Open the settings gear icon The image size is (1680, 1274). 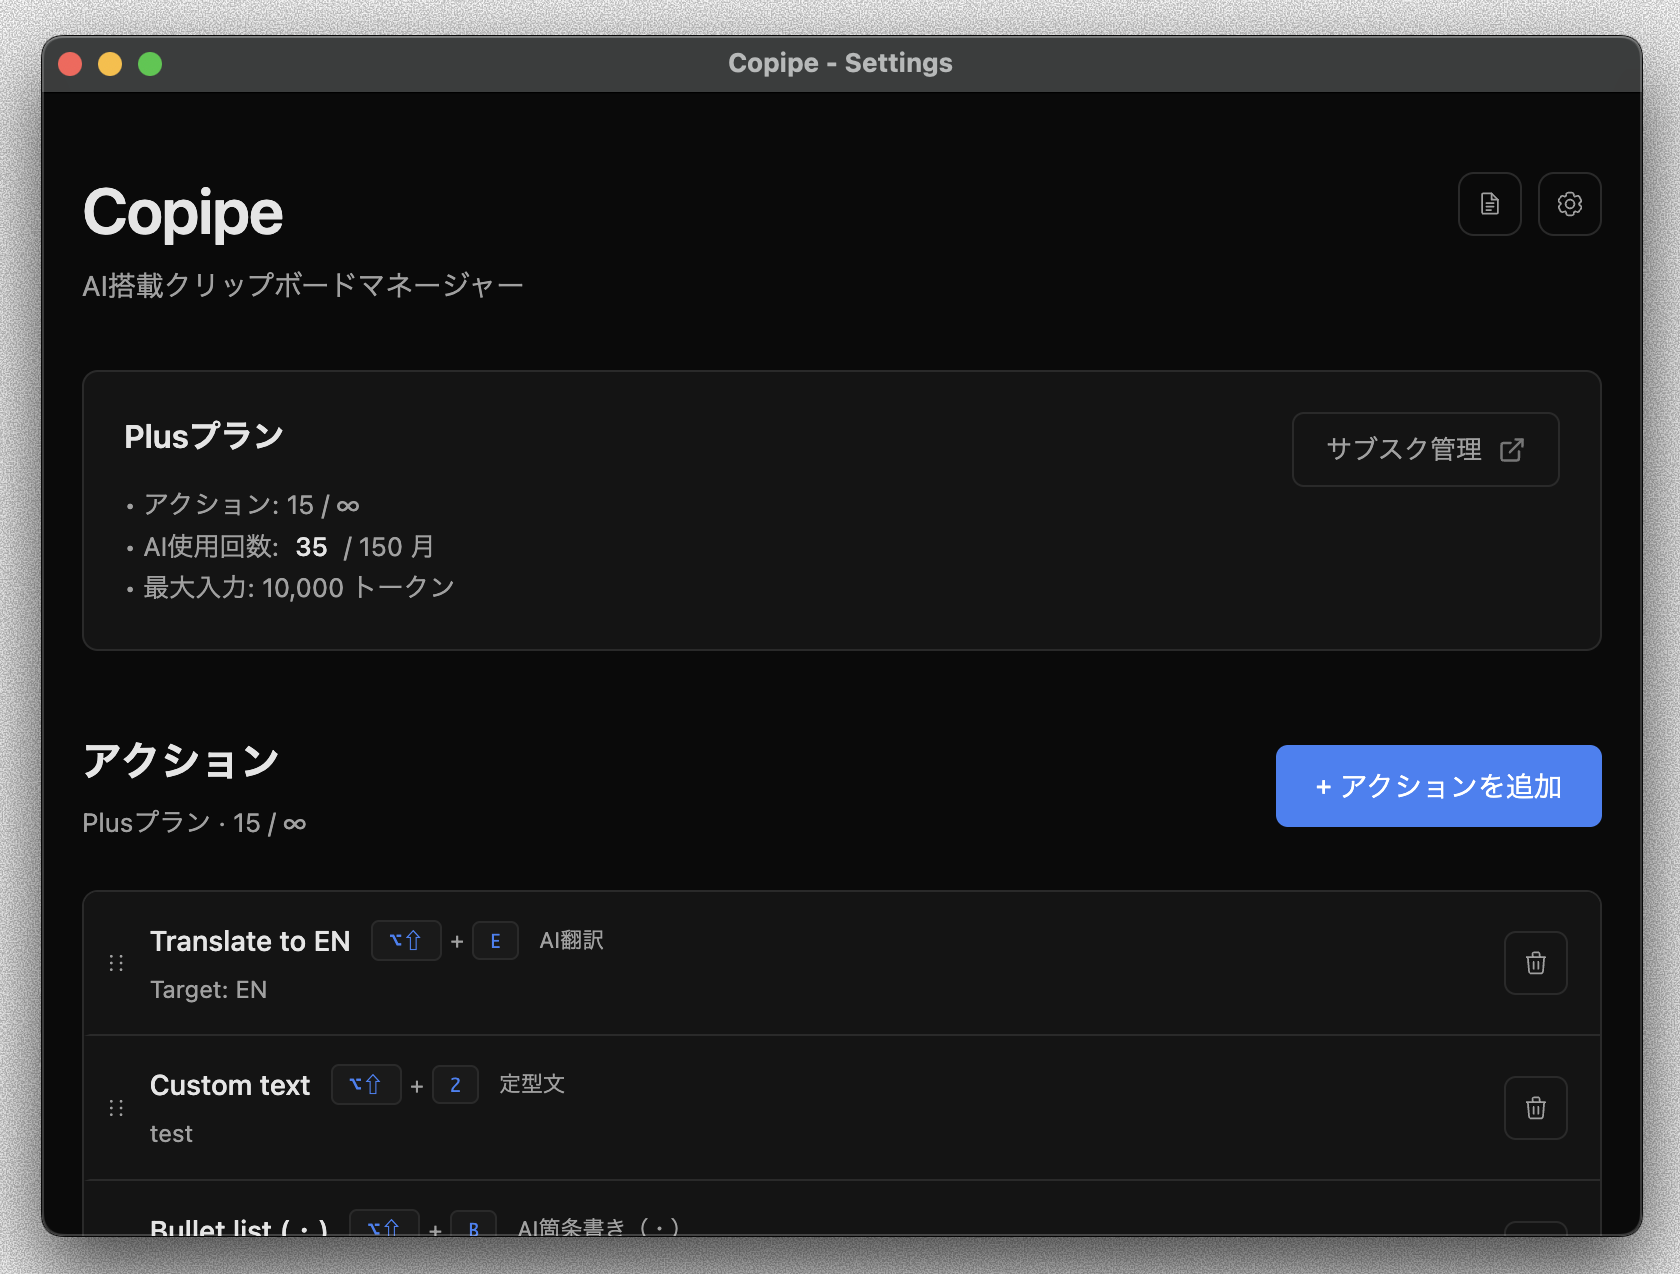[x=1569, y=204]
